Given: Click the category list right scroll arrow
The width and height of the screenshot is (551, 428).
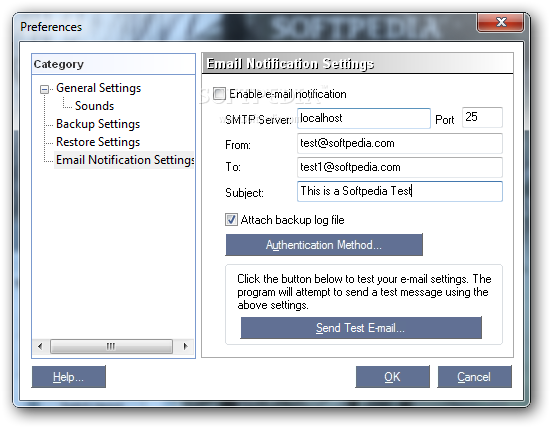Looking at the screenshot, I should click(x=186, y=346).
